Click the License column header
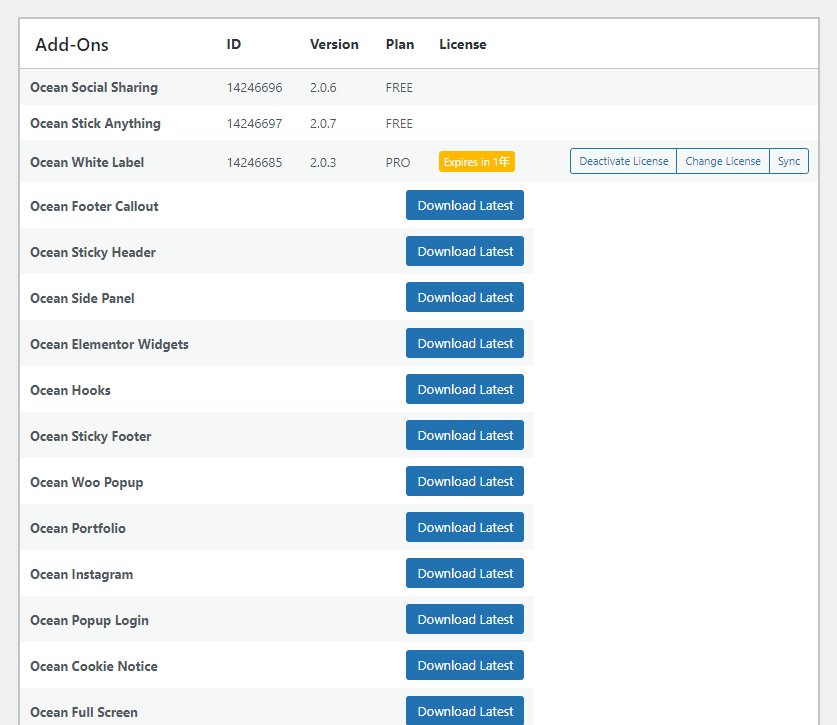The image size is (837, 725). pyautogui.click(x=463, y=44)
